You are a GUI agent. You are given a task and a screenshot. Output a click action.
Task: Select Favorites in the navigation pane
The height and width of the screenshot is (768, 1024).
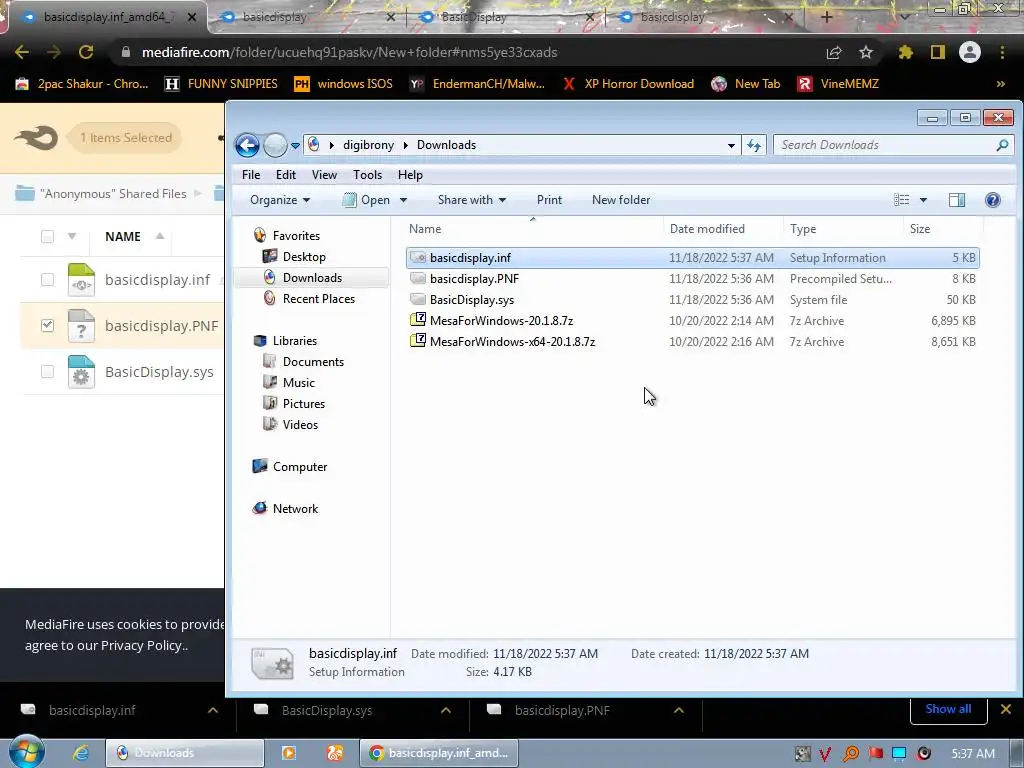[296, 236]
